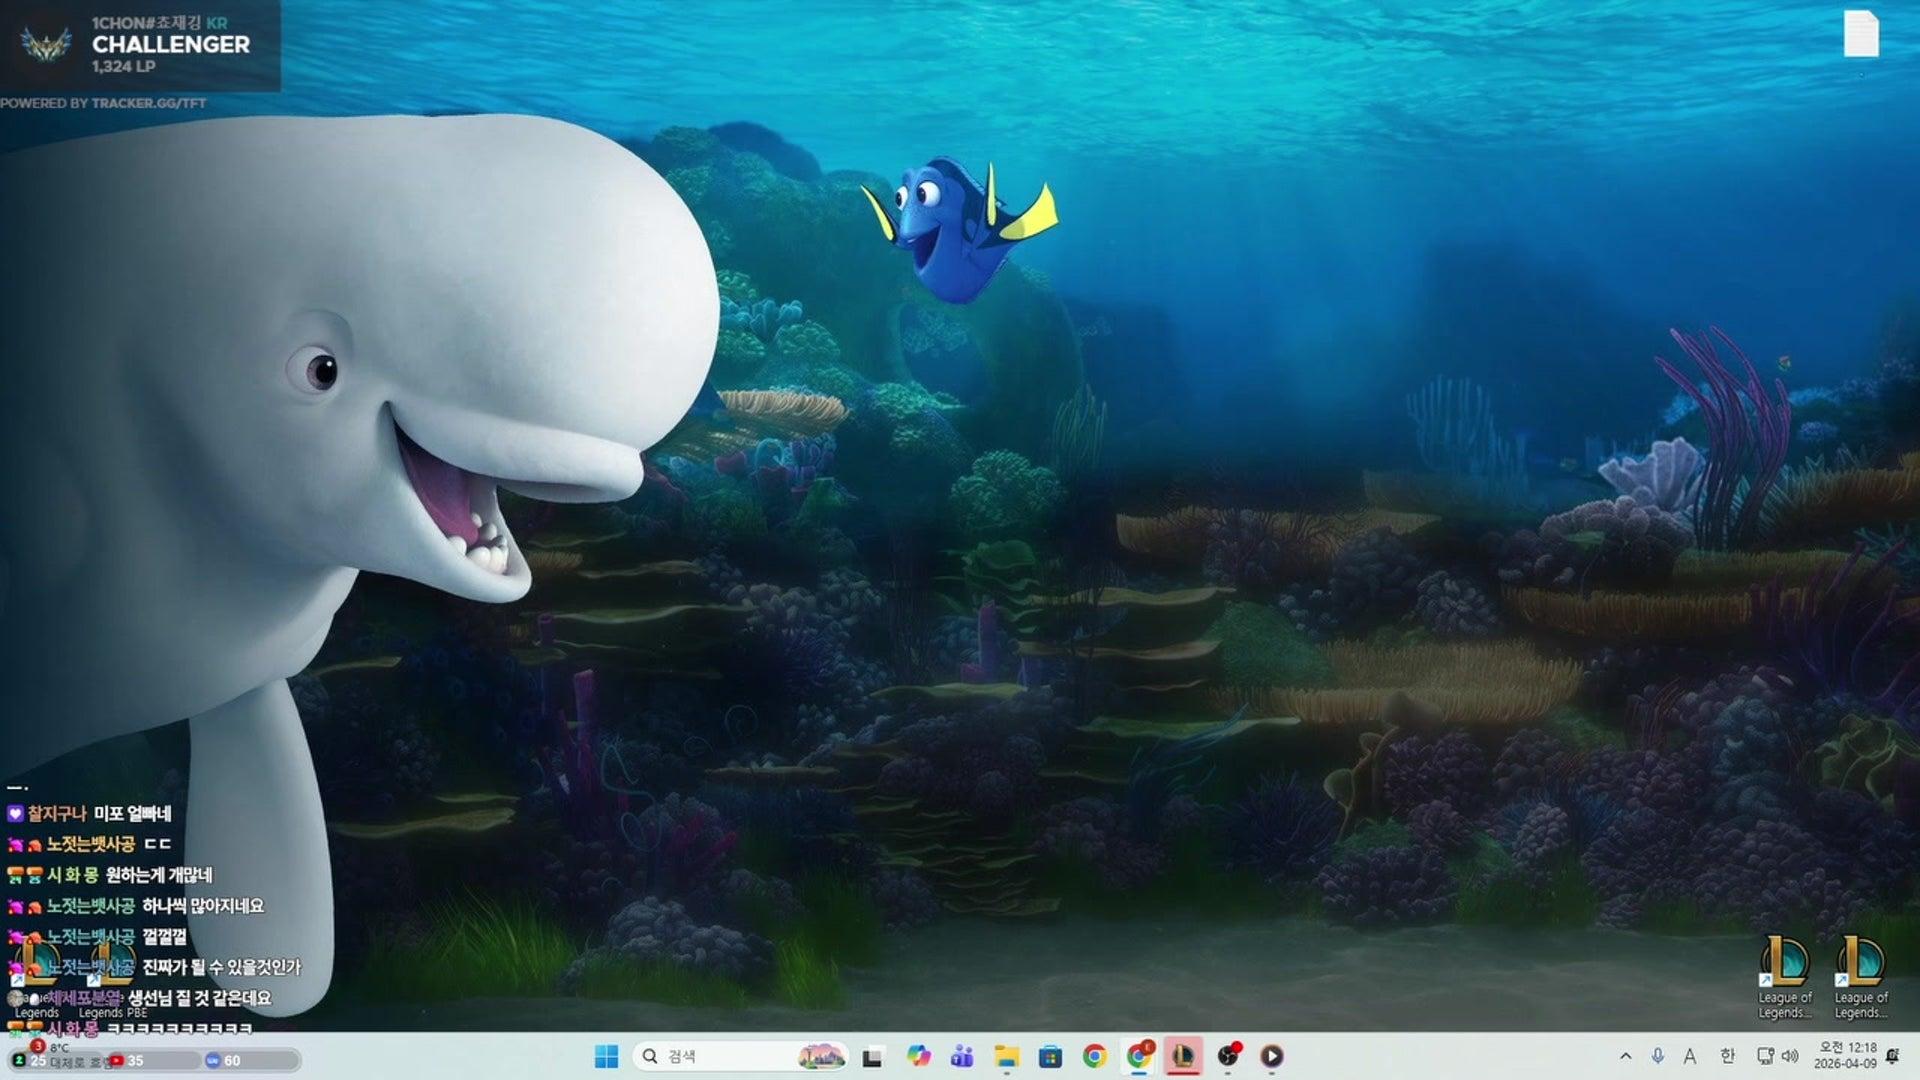Open Task View from taskbar
The image size is (1920, 1080).
[873, 1056]
